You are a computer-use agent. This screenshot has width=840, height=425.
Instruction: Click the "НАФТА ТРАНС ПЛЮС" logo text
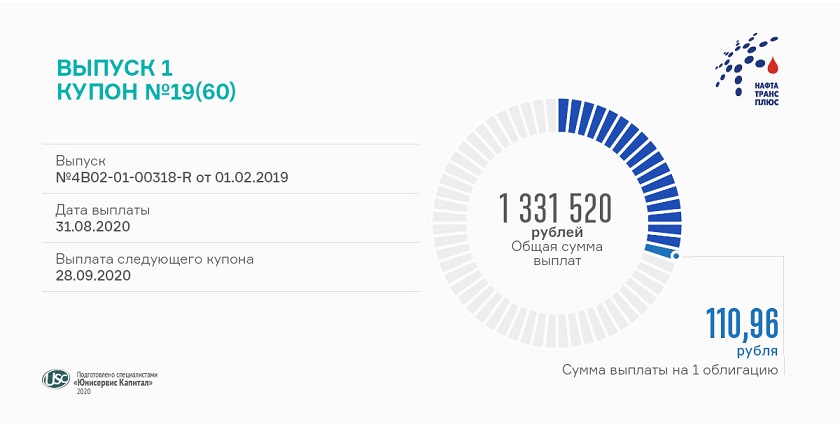point(767,94)
